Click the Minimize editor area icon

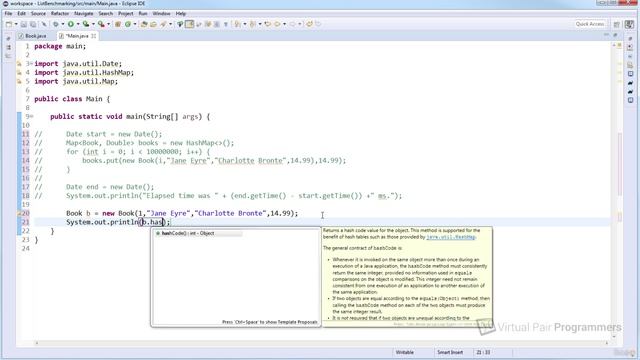tap(606, 36)
